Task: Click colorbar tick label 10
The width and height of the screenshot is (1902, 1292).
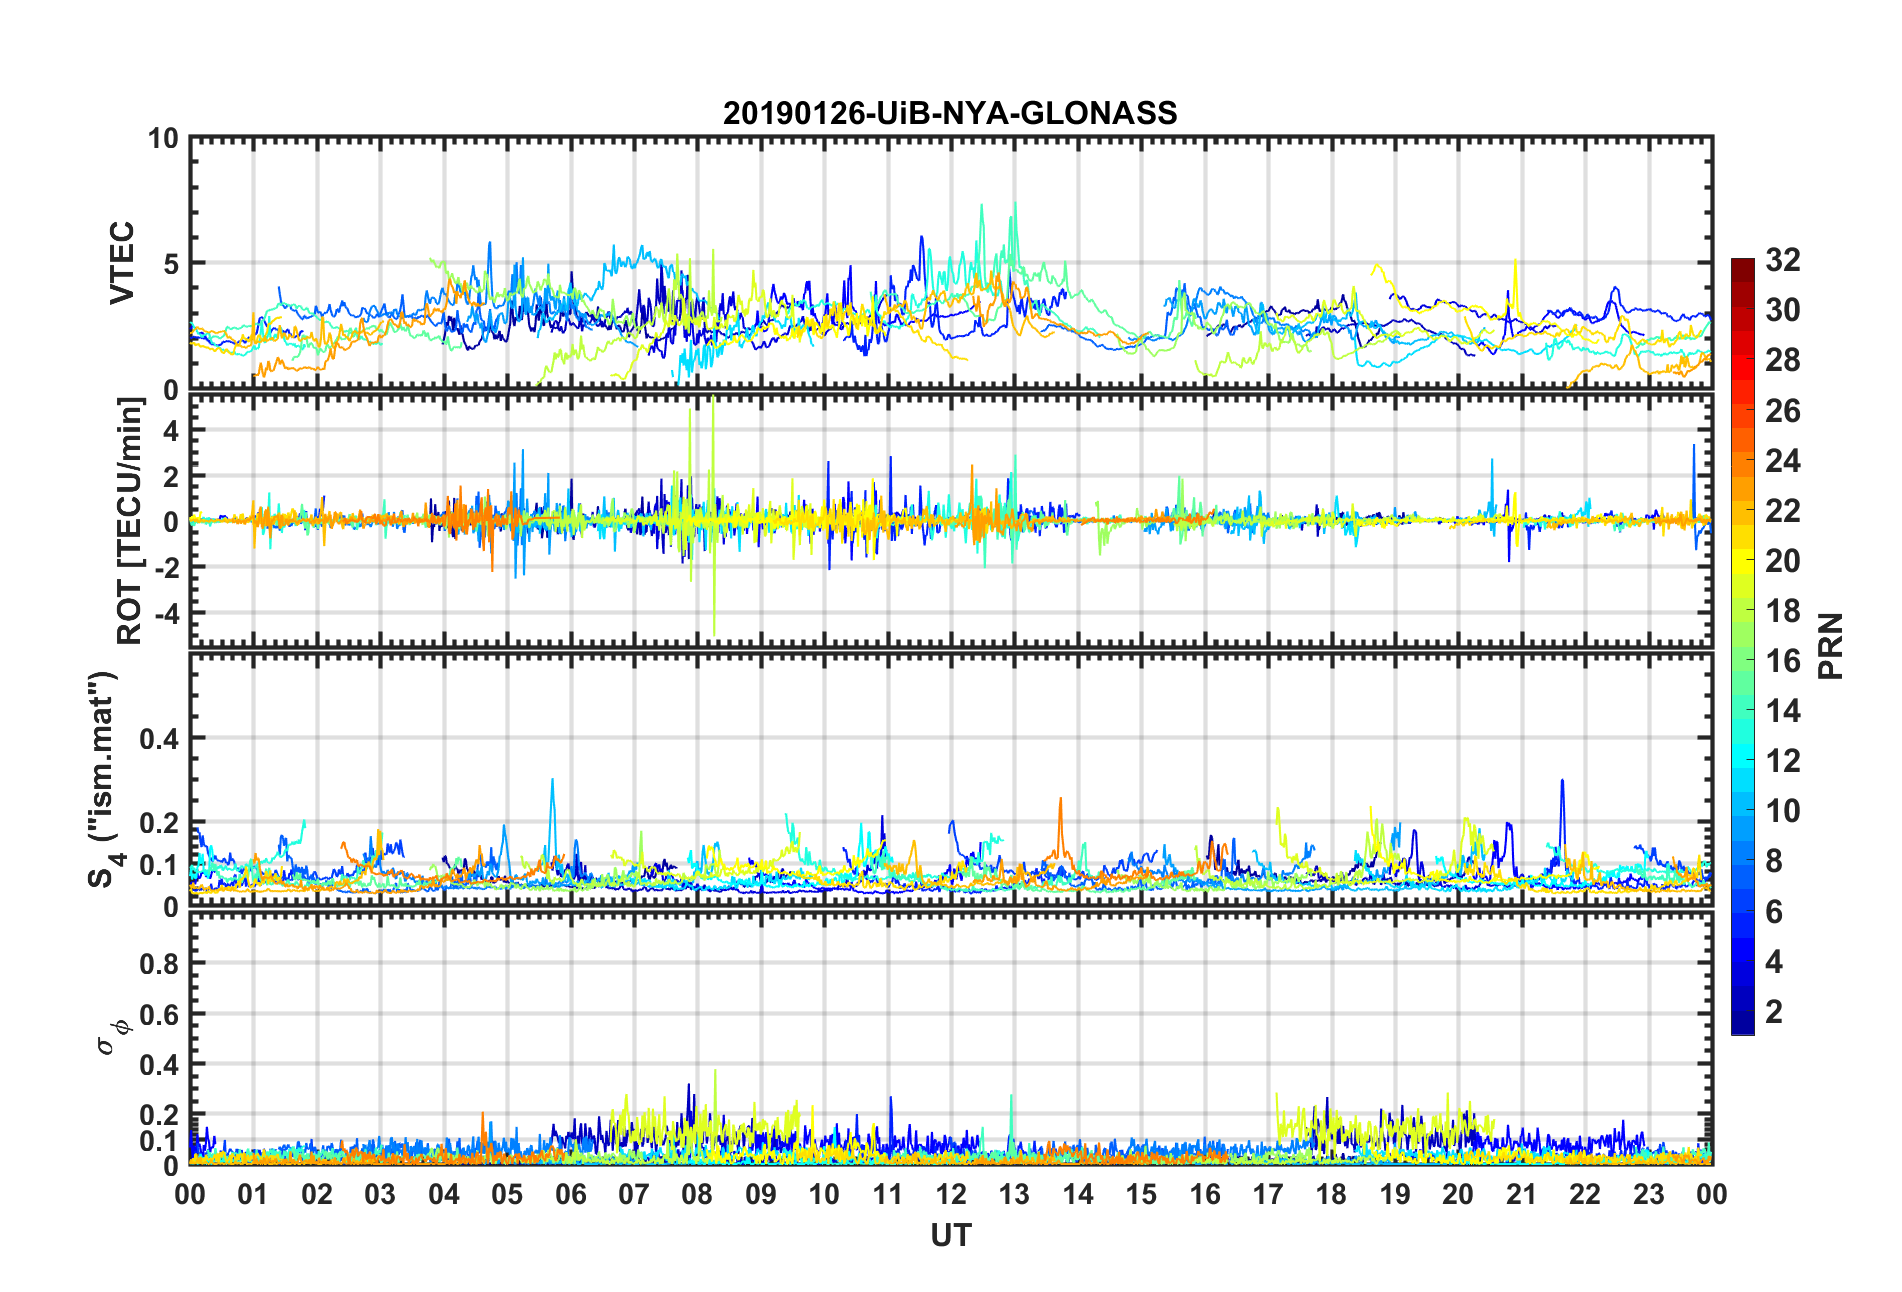Action: [x=1783, y=811]
